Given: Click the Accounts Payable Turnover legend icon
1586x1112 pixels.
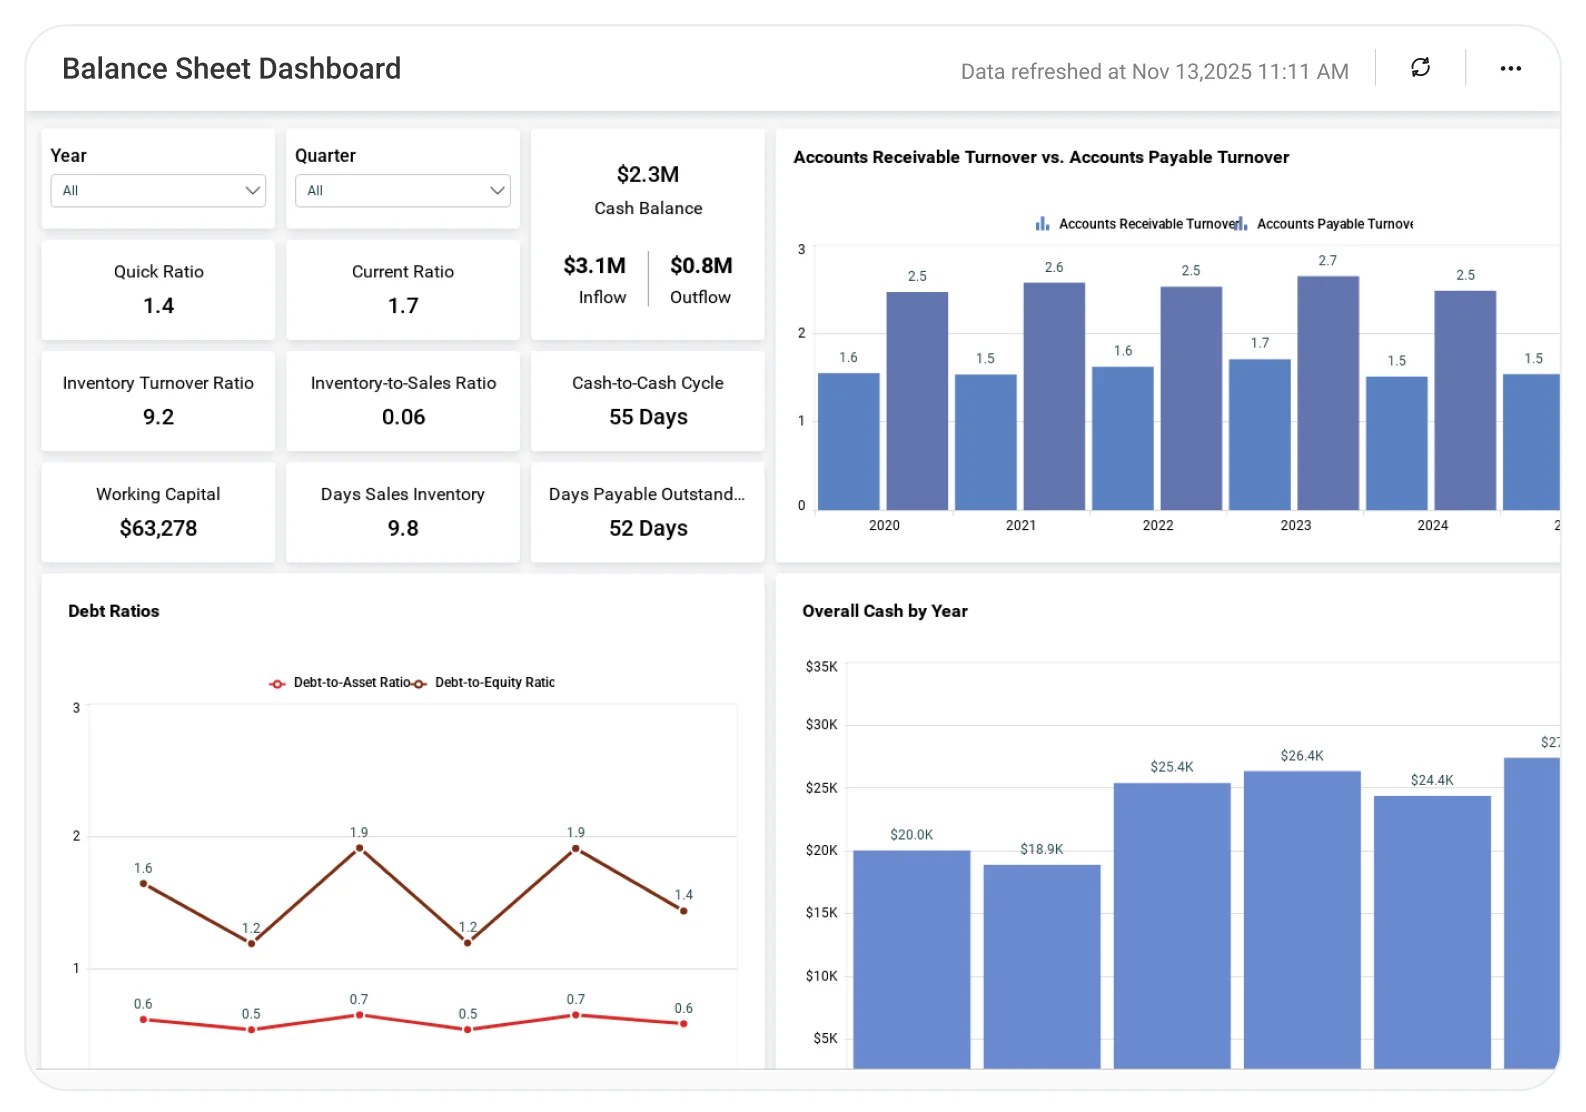Looking at the screenshot, I should tap(1241, 224).
